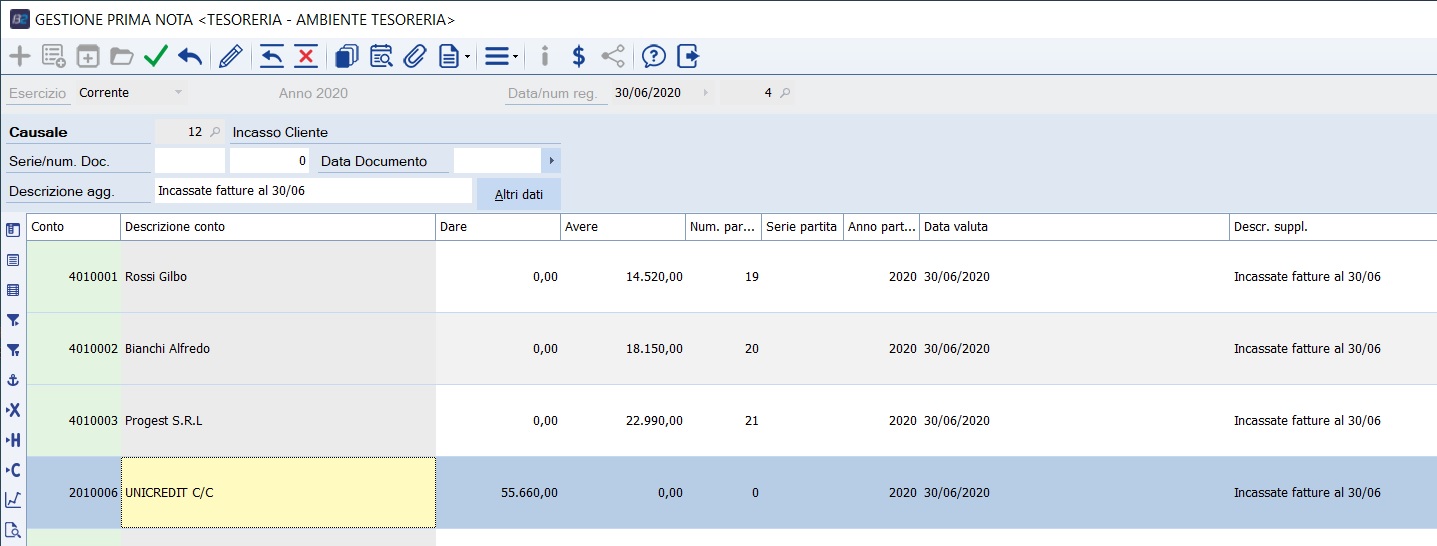Expand the Data Documento date arrow

pyautogui.click(x=551, y=161)
